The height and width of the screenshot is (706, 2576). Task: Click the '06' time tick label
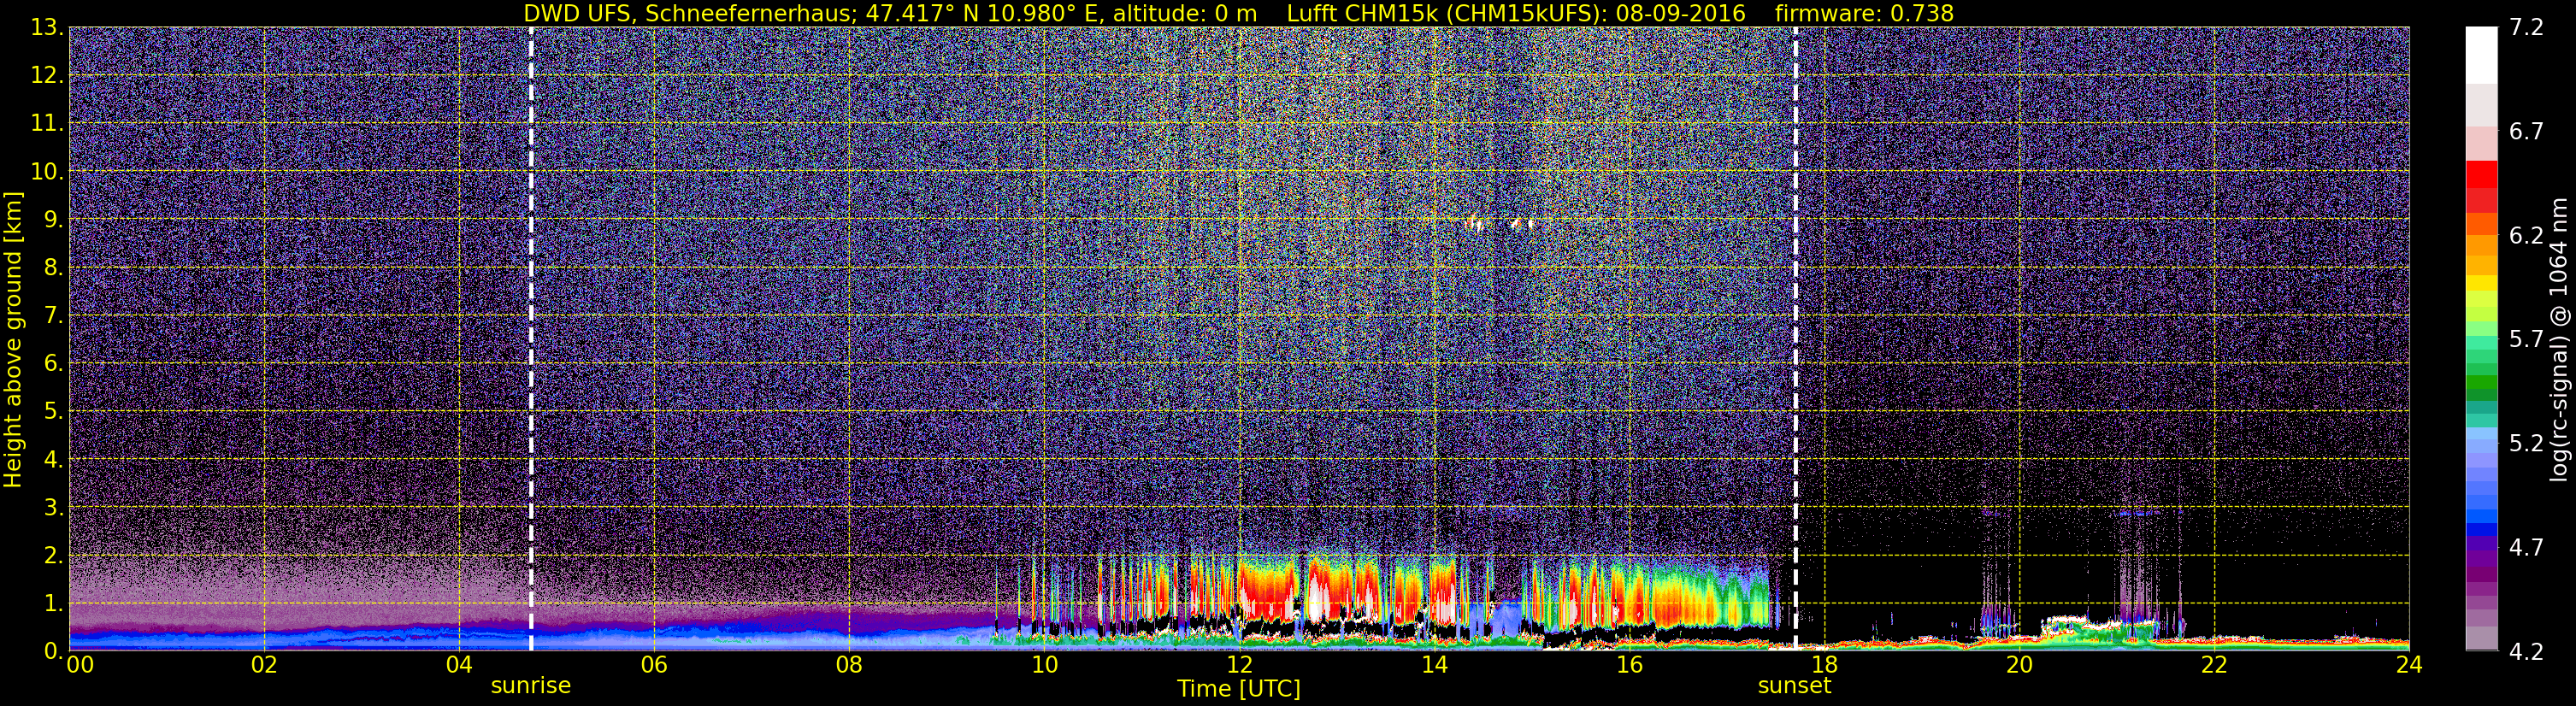pyautogui.click(x=653, y=665)
